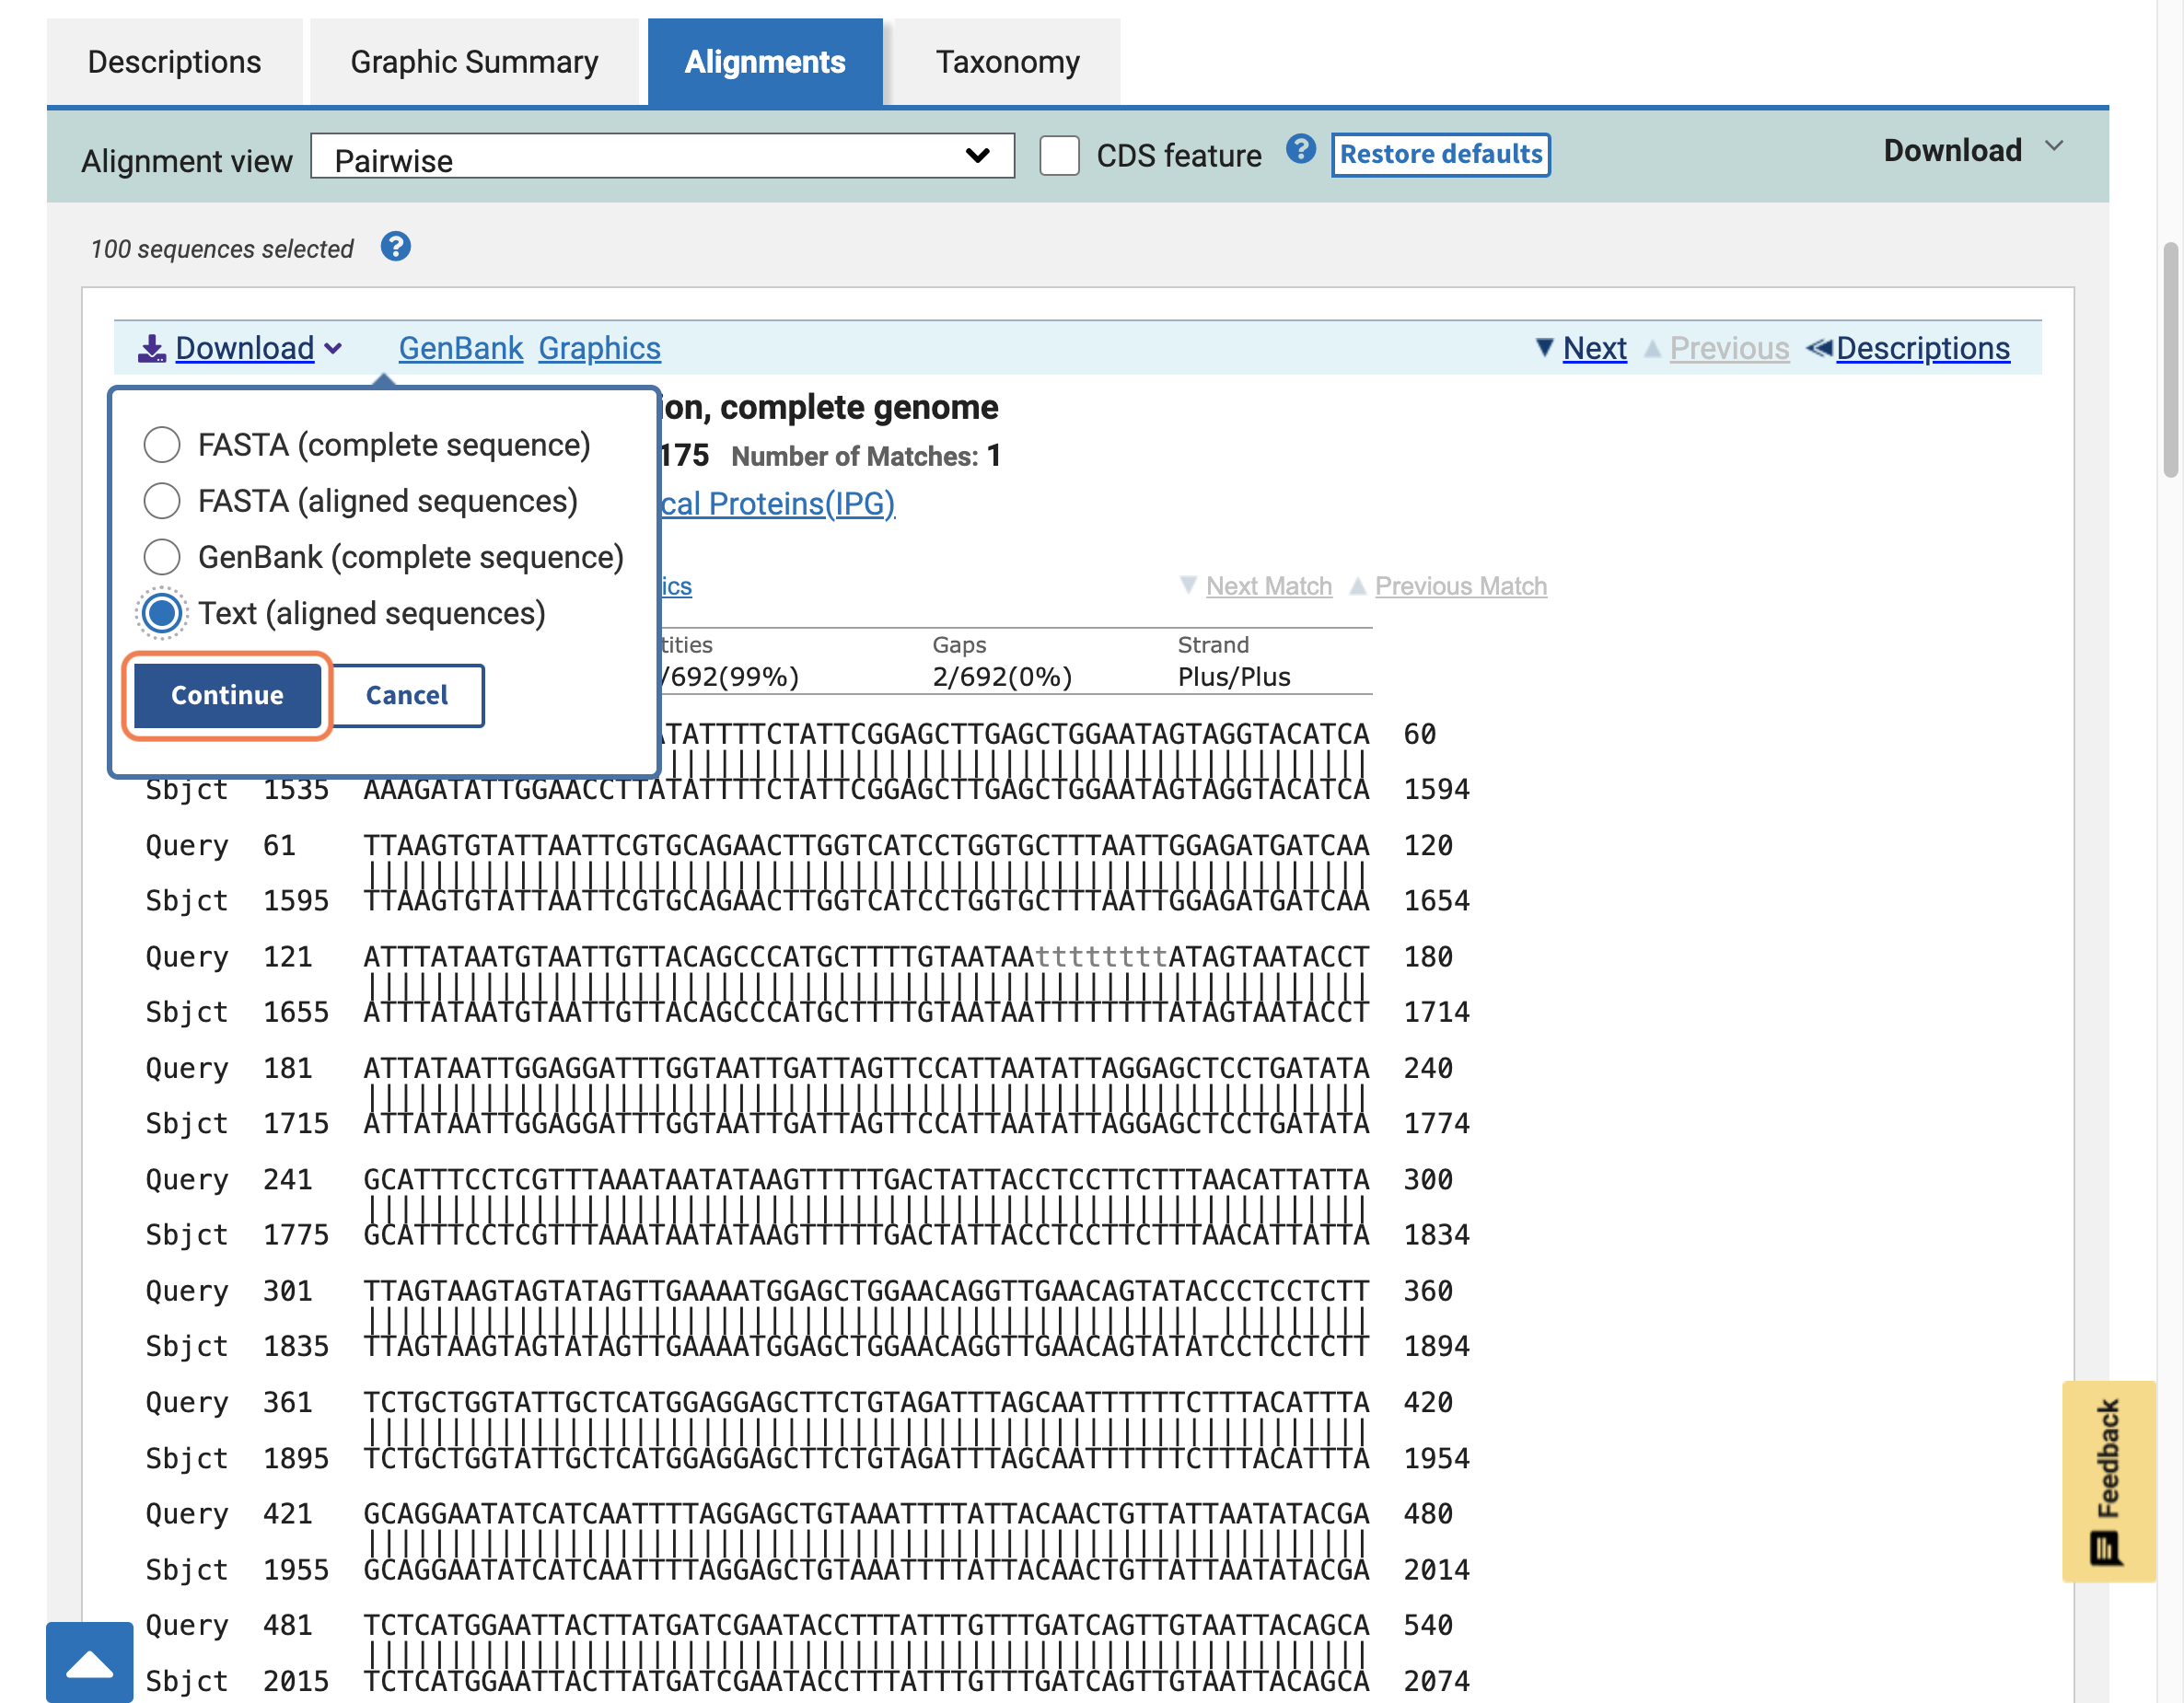The width and height of the screenshot is (2184, 1703).
Task: Click the Previous Match link
Action: (1460, 586)
